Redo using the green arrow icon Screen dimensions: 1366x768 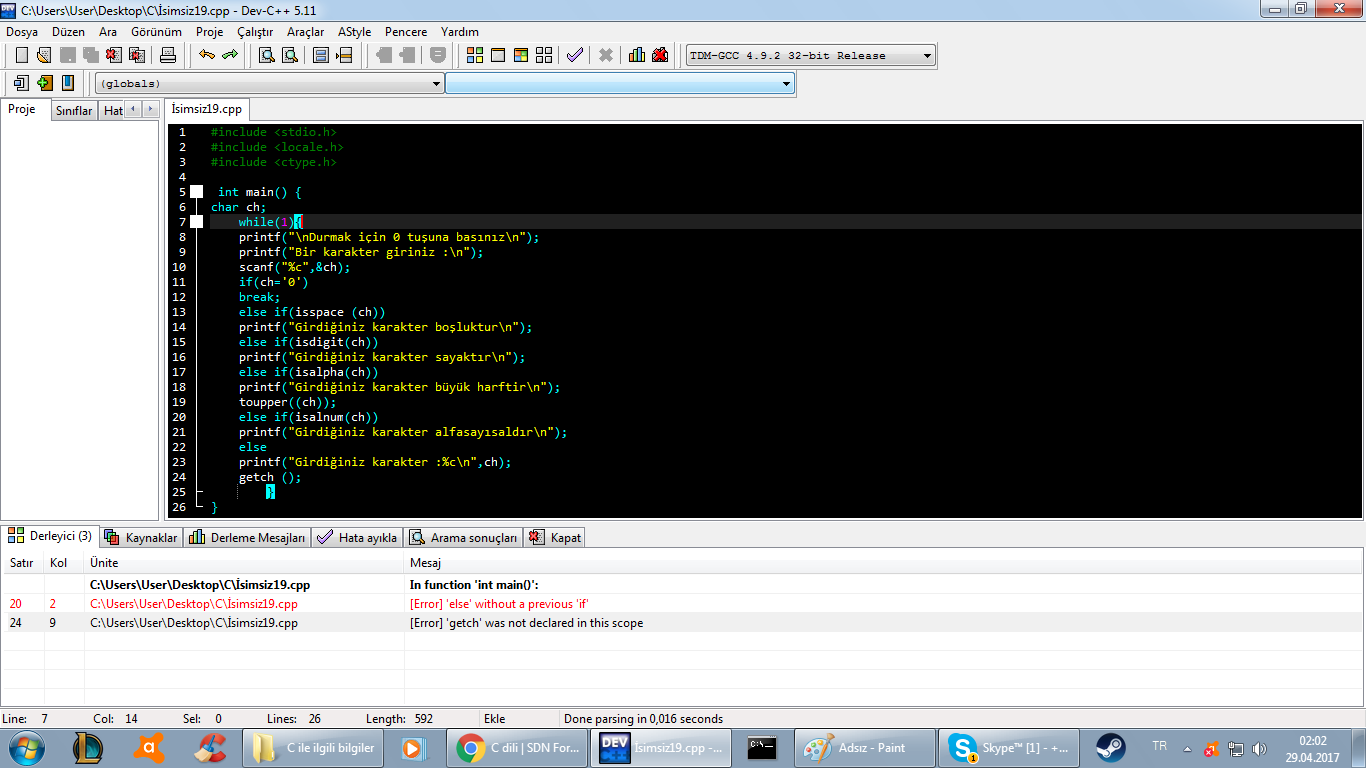tap(230, 55)
